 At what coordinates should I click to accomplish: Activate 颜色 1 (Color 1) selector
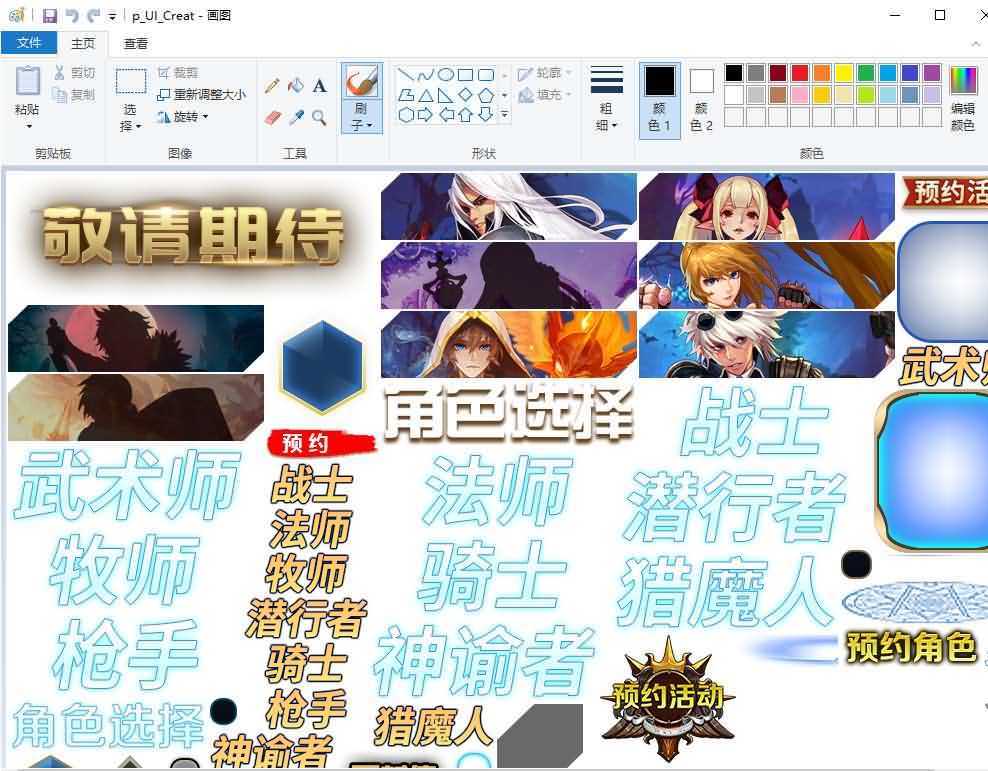[659, 99]
